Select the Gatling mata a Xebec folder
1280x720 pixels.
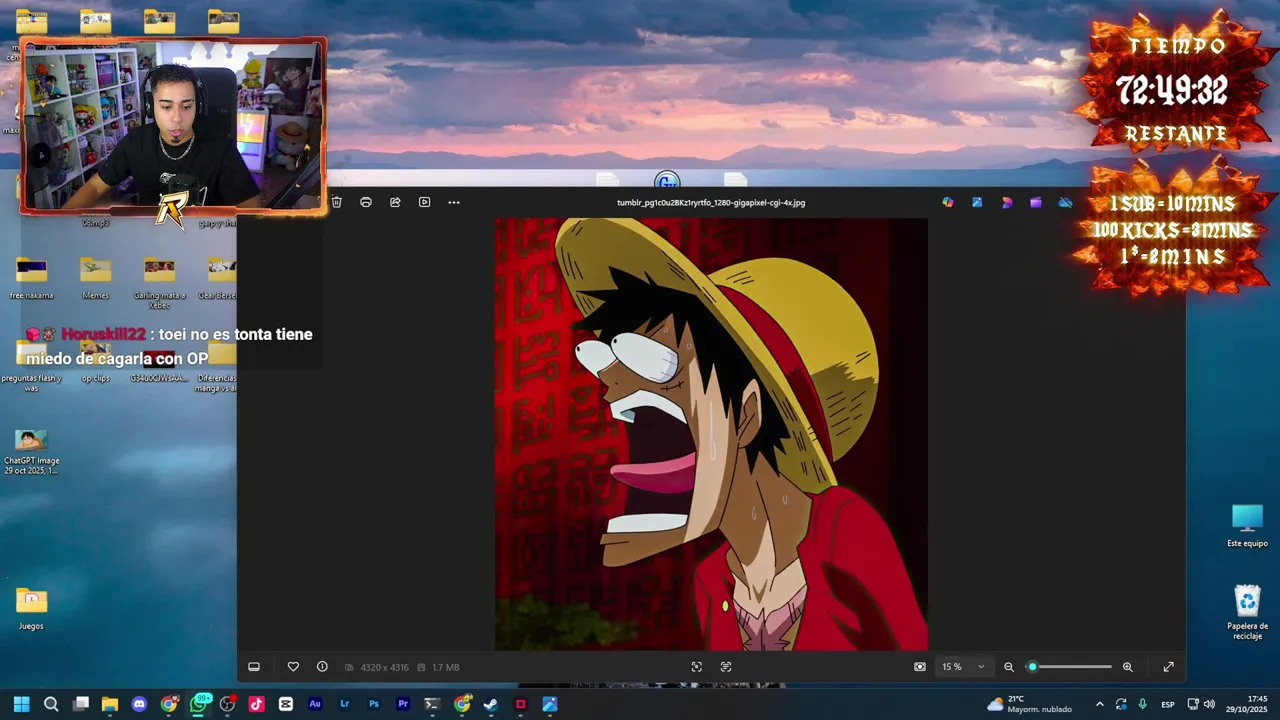click(x=159, y=283)
